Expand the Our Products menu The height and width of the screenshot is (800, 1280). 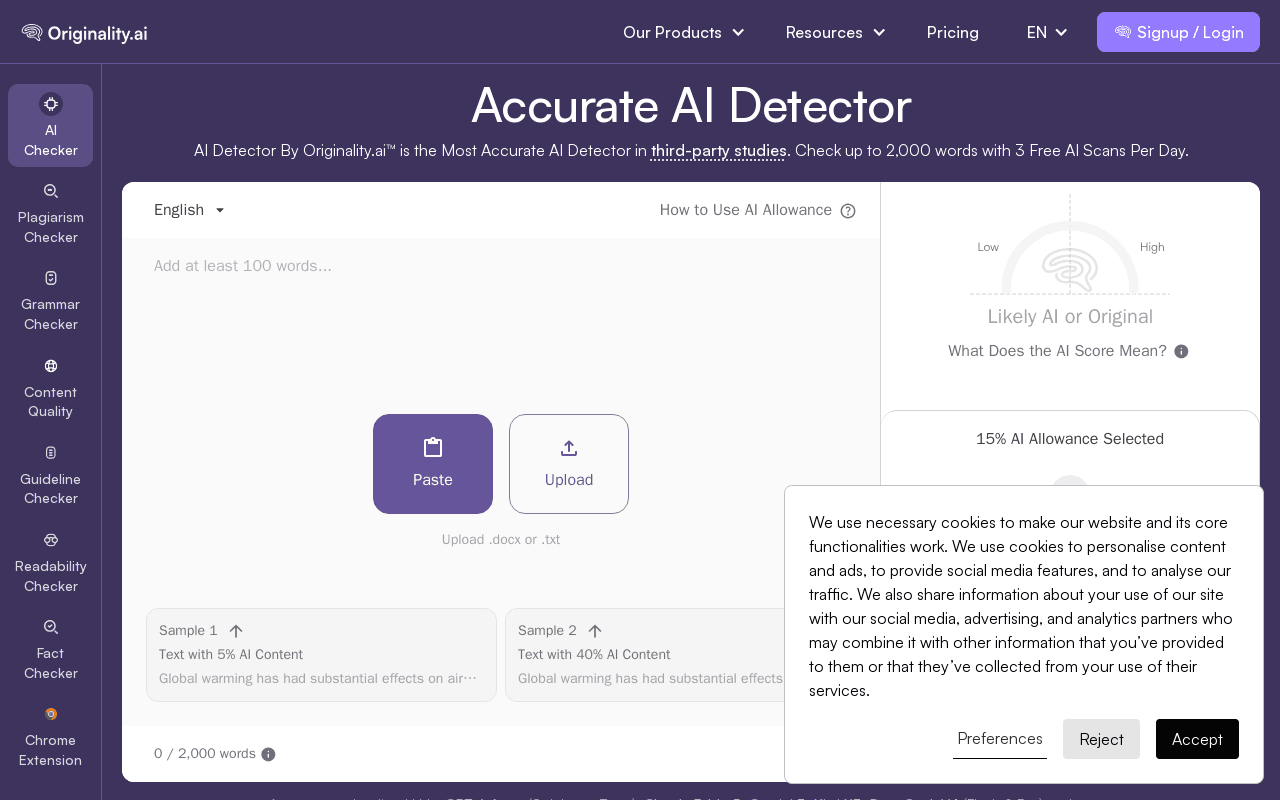coord(683,32)
